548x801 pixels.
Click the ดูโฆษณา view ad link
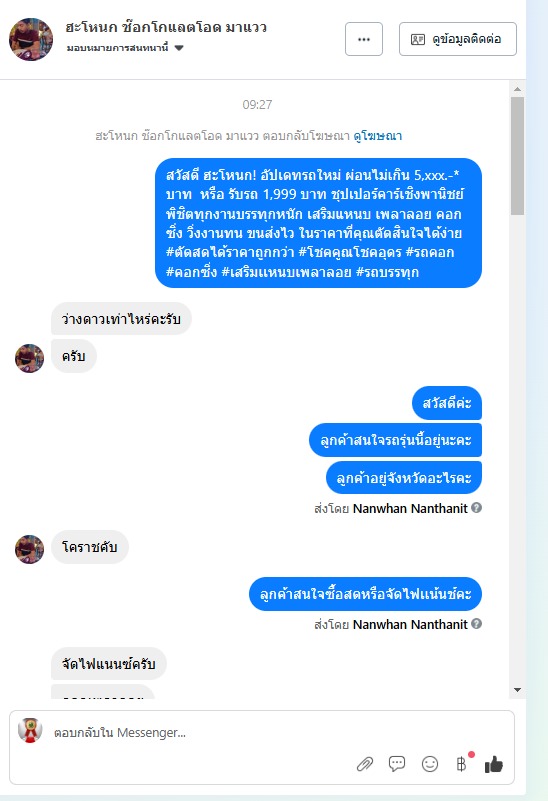pos(377,136)
